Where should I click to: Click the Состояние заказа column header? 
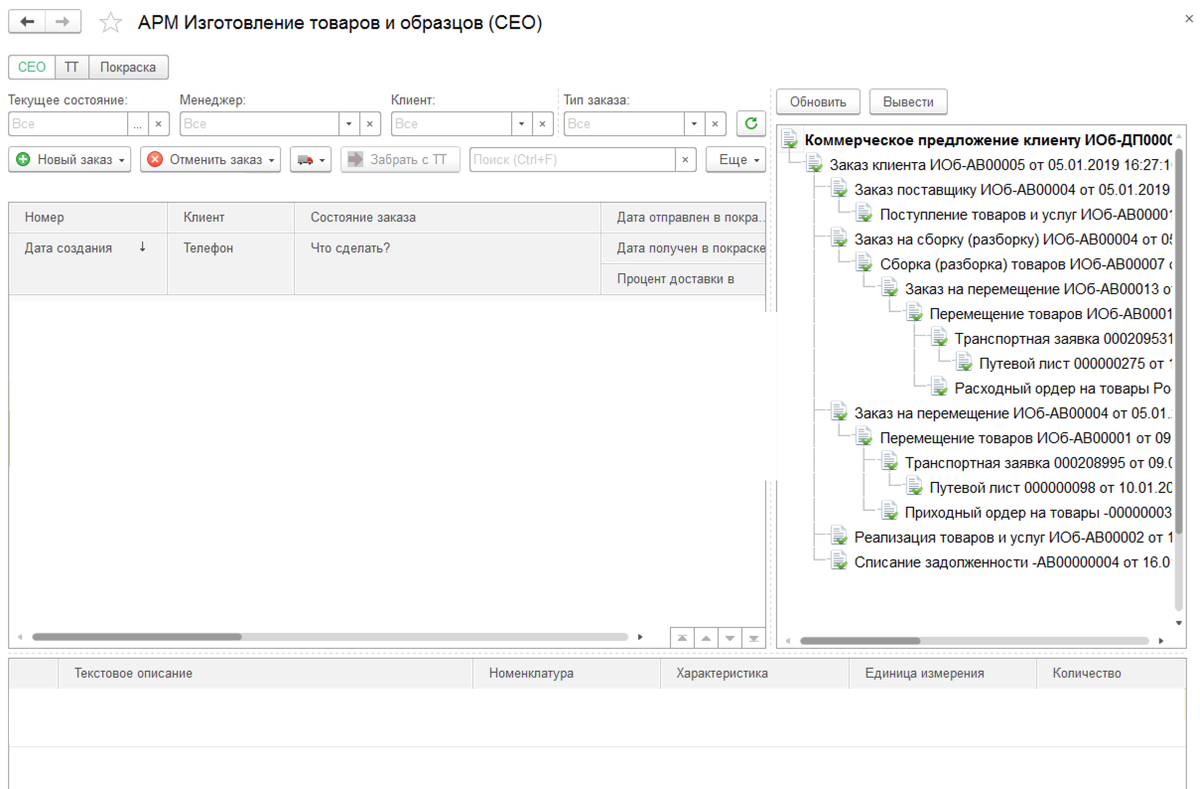tap(448, 217)
